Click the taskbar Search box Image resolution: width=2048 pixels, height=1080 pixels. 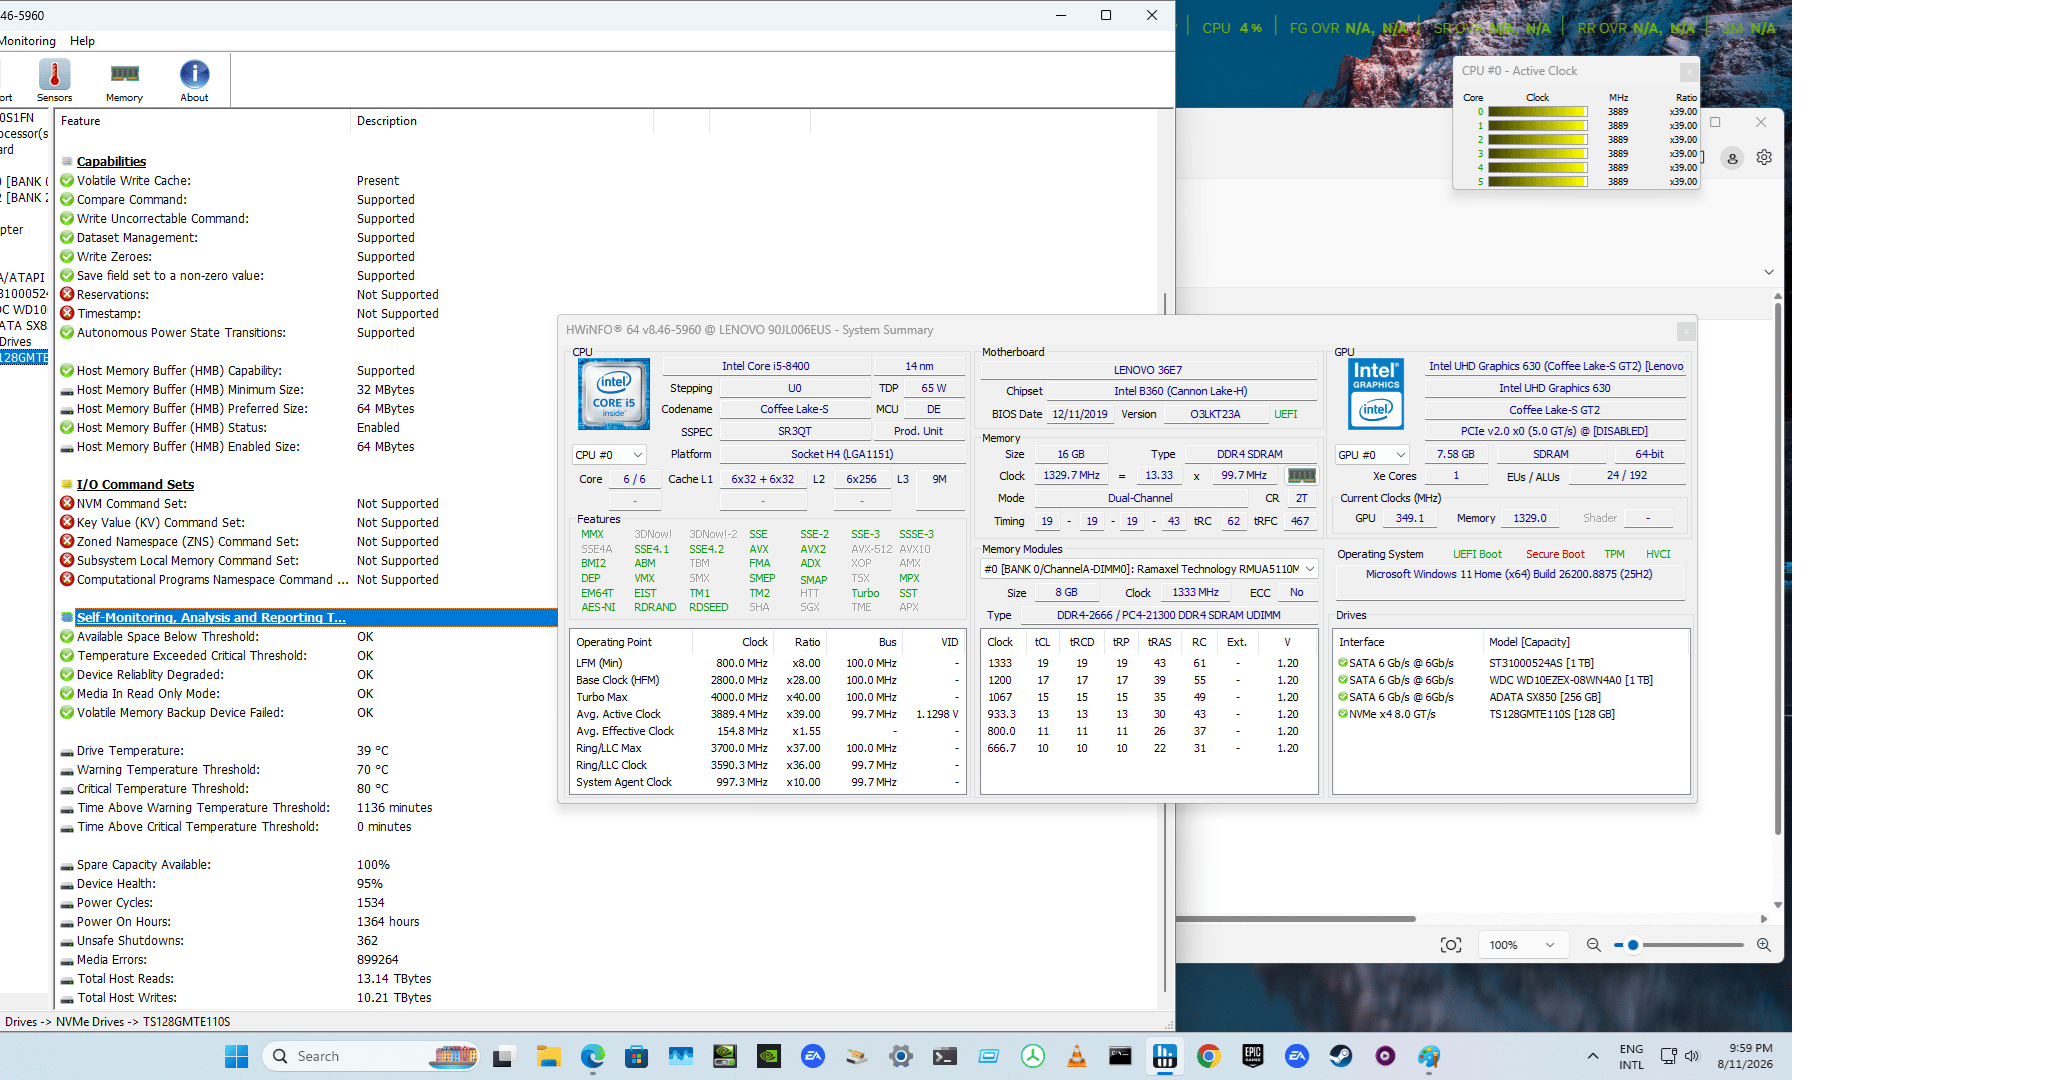(x=372, y=1056)
